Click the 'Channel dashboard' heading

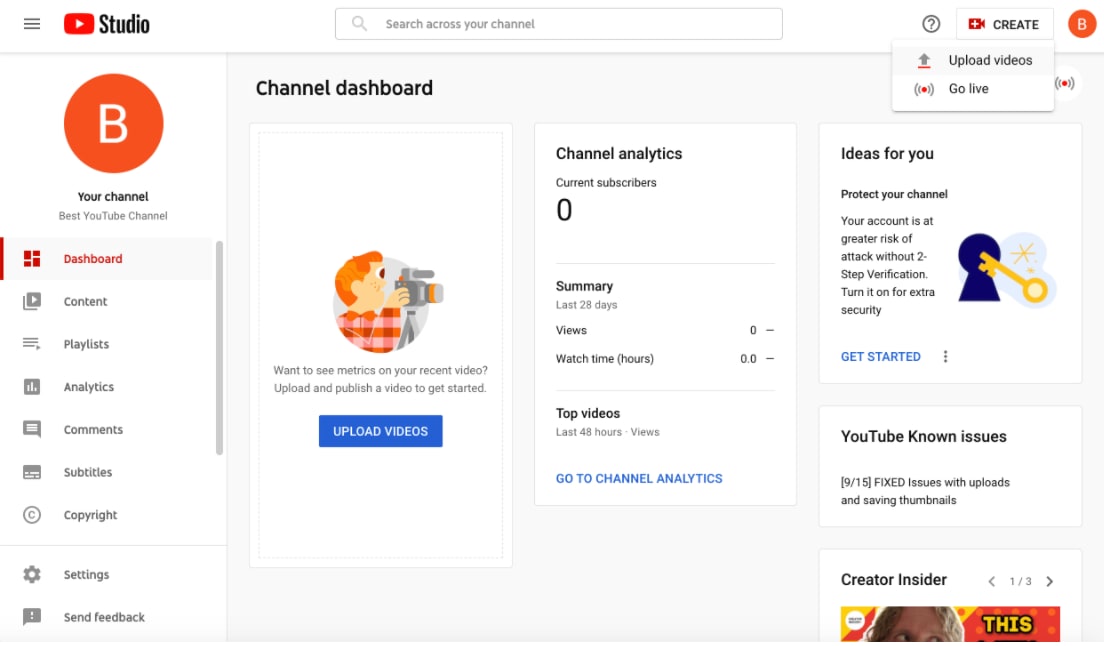pos(344,88)
